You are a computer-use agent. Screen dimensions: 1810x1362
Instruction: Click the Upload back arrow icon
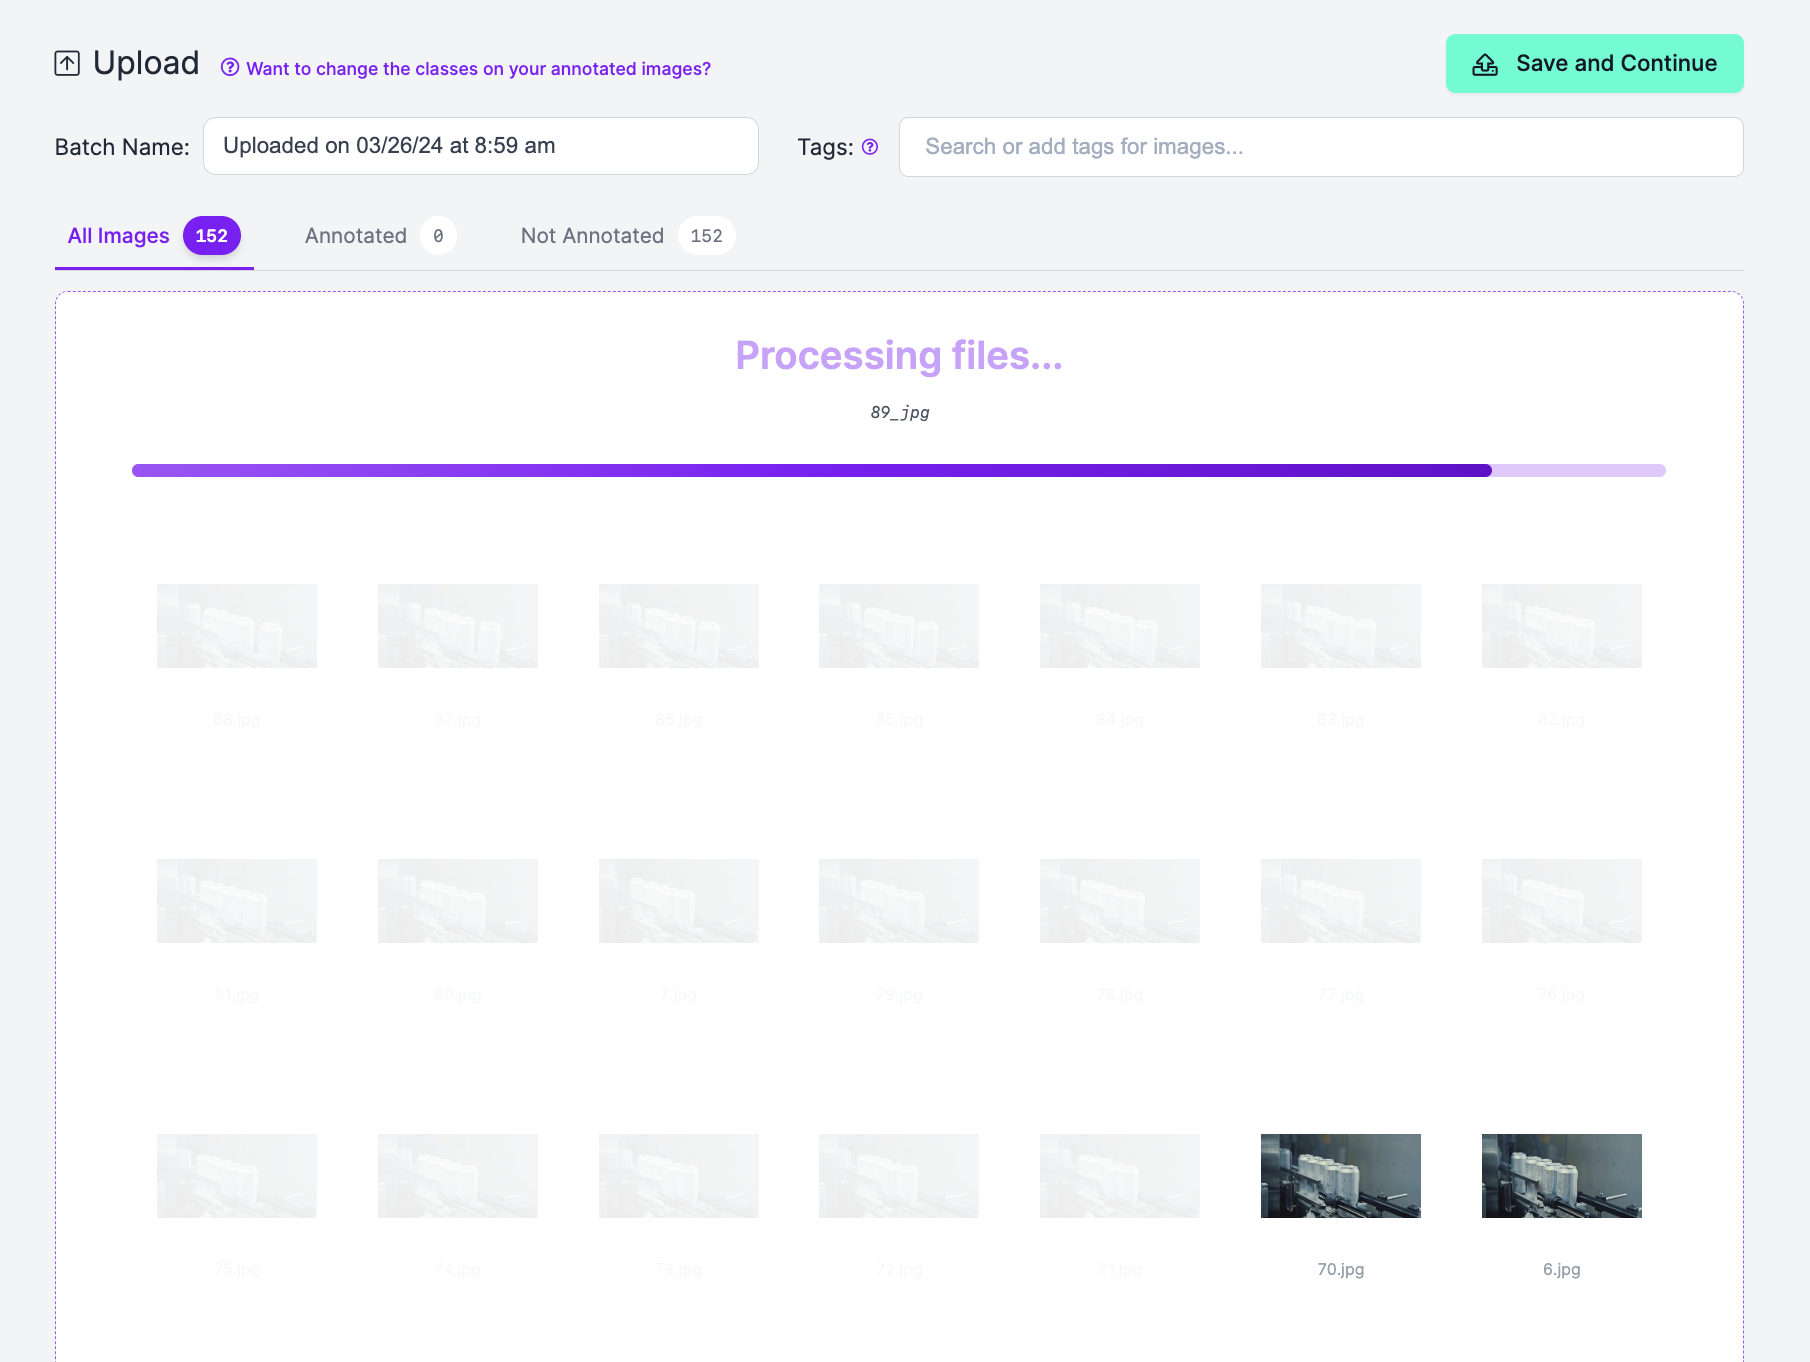click(67, 62)
